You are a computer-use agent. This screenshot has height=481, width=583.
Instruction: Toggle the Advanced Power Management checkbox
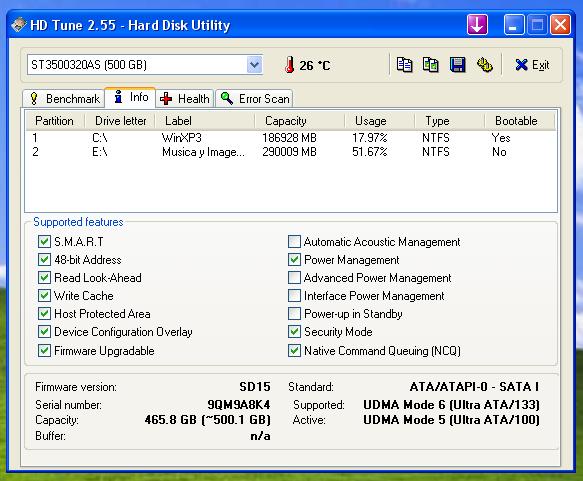pyautogui.click(x=294, y=278)
